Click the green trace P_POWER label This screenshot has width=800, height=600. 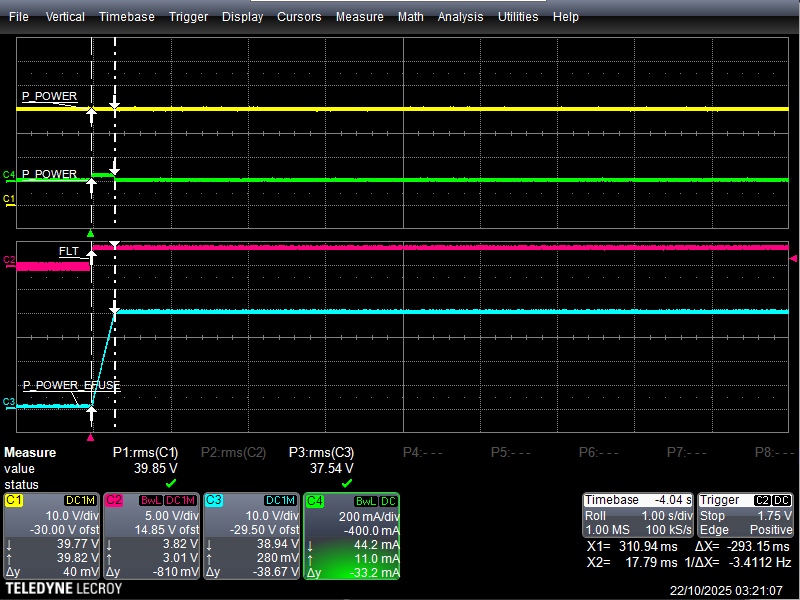coord(49,174)
